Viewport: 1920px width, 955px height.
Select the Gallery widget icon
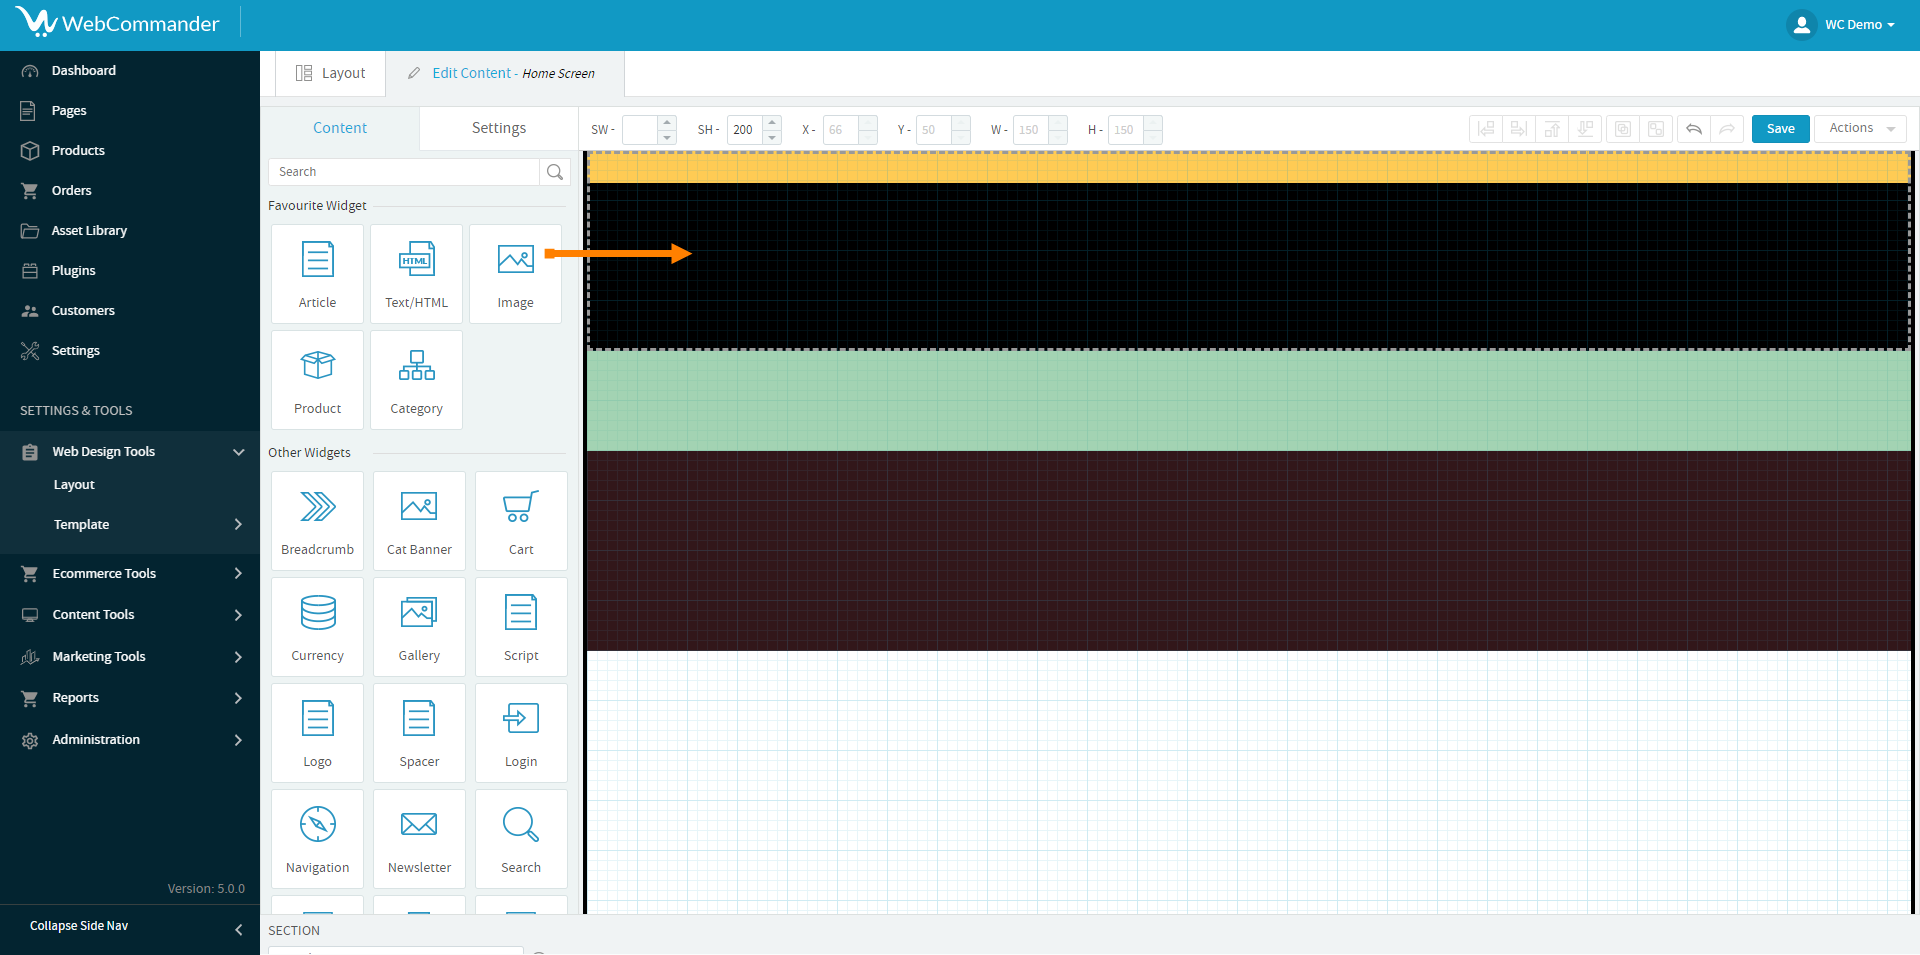point(419,612)
